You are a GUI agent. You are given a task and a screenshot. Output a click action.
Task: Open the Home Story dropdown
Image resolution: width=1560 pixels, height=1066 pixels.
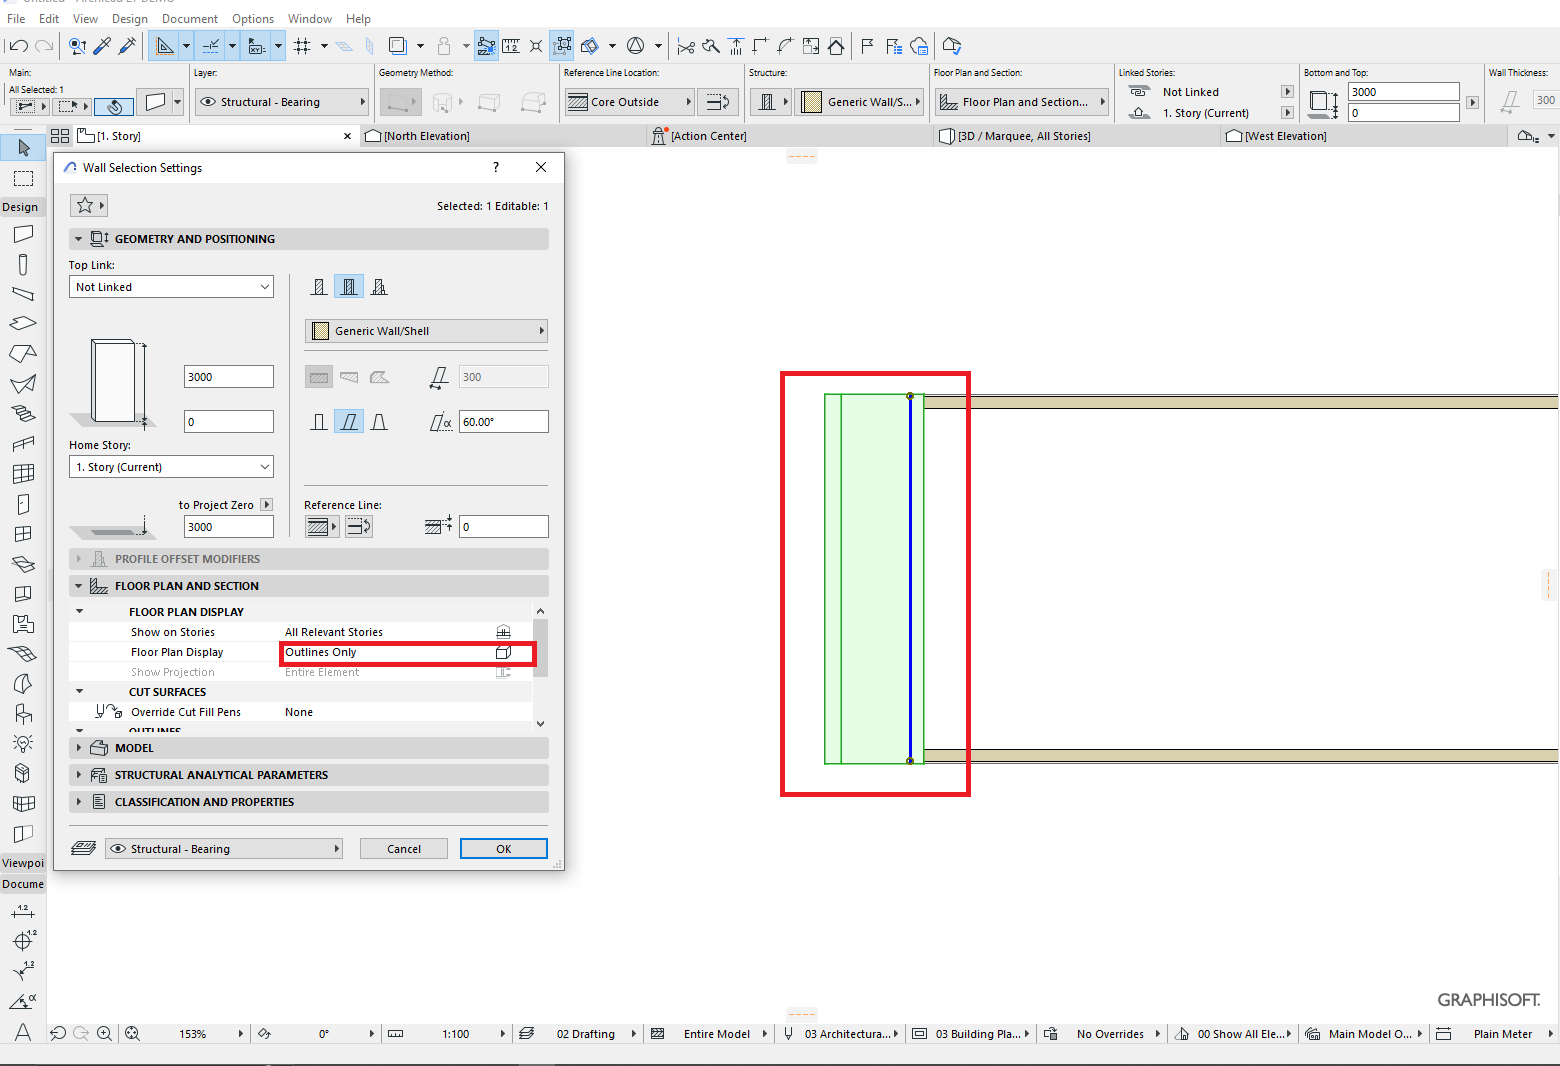click(170, 466)
